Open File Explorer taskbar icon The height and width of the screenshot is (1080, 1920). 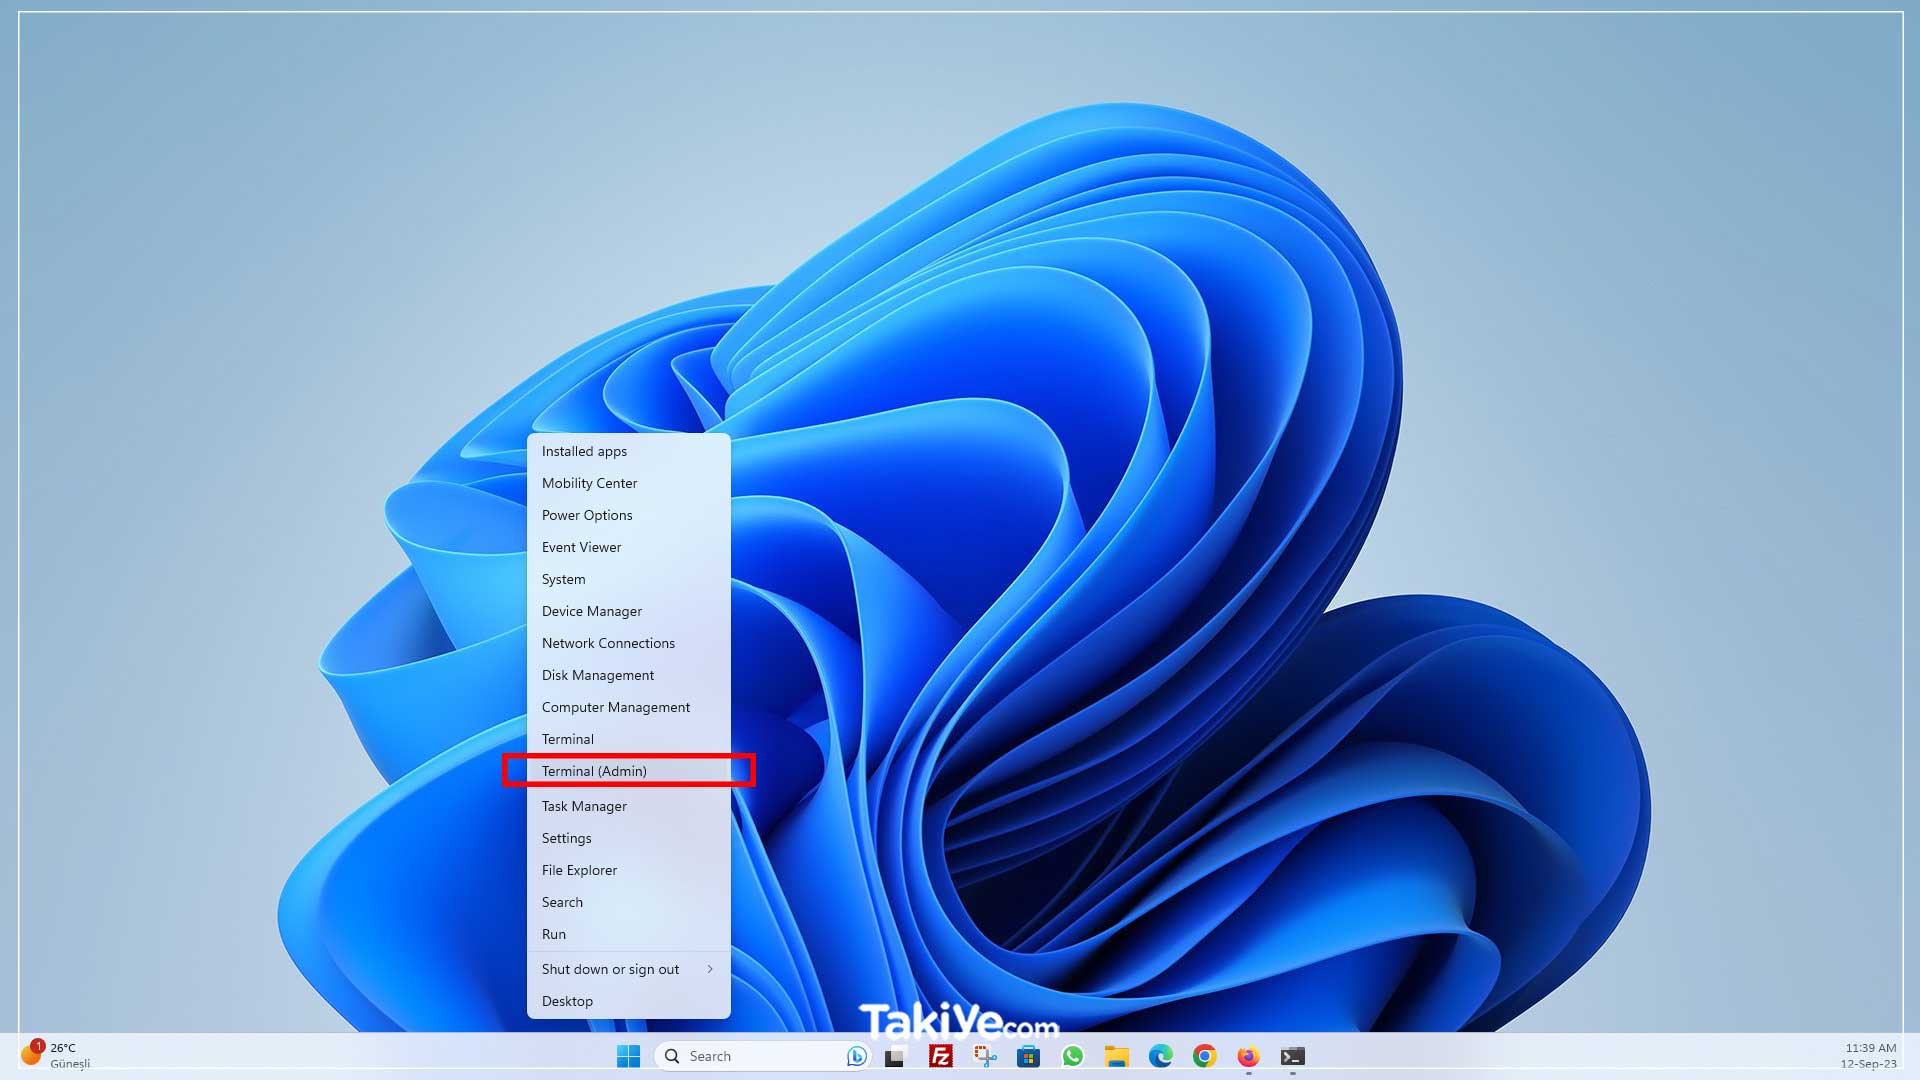1116,1056
